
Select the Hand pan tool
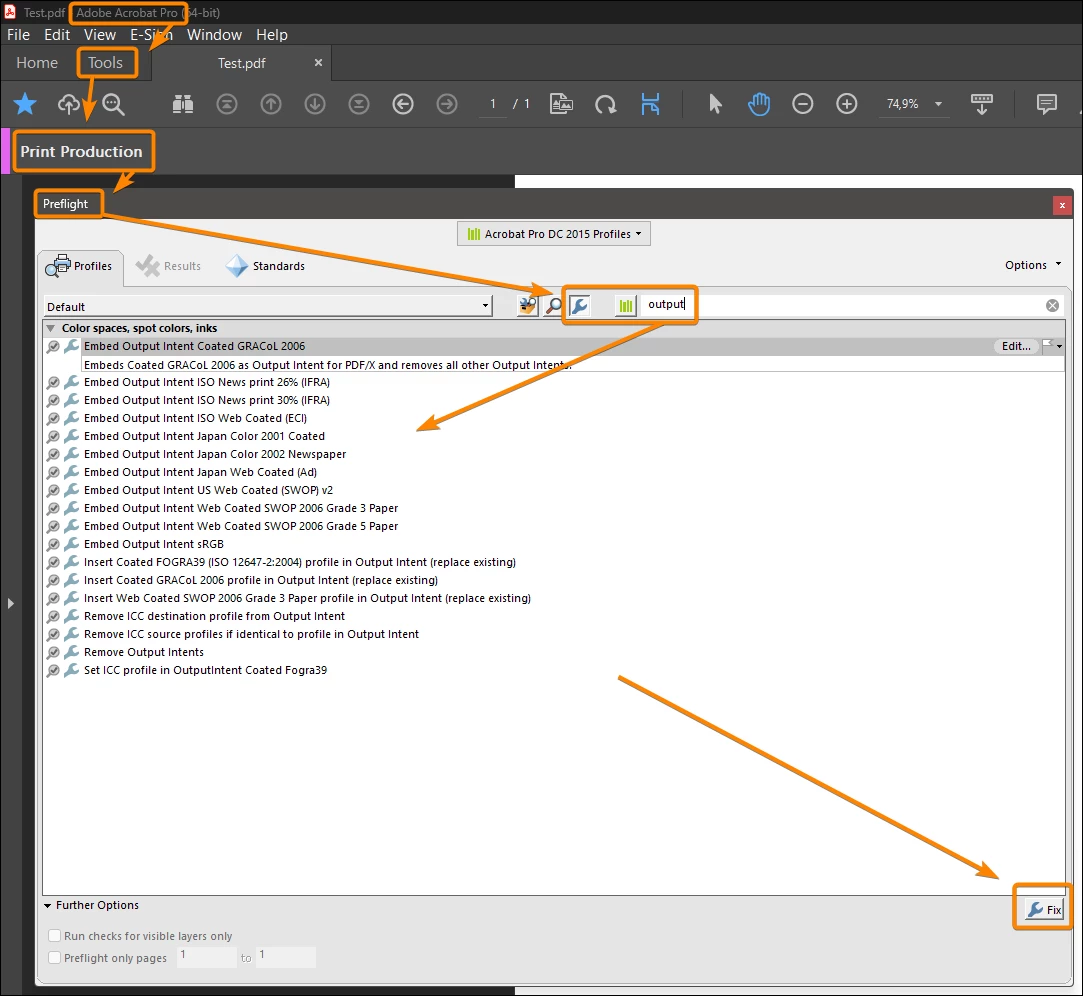[x=758, y=104]
